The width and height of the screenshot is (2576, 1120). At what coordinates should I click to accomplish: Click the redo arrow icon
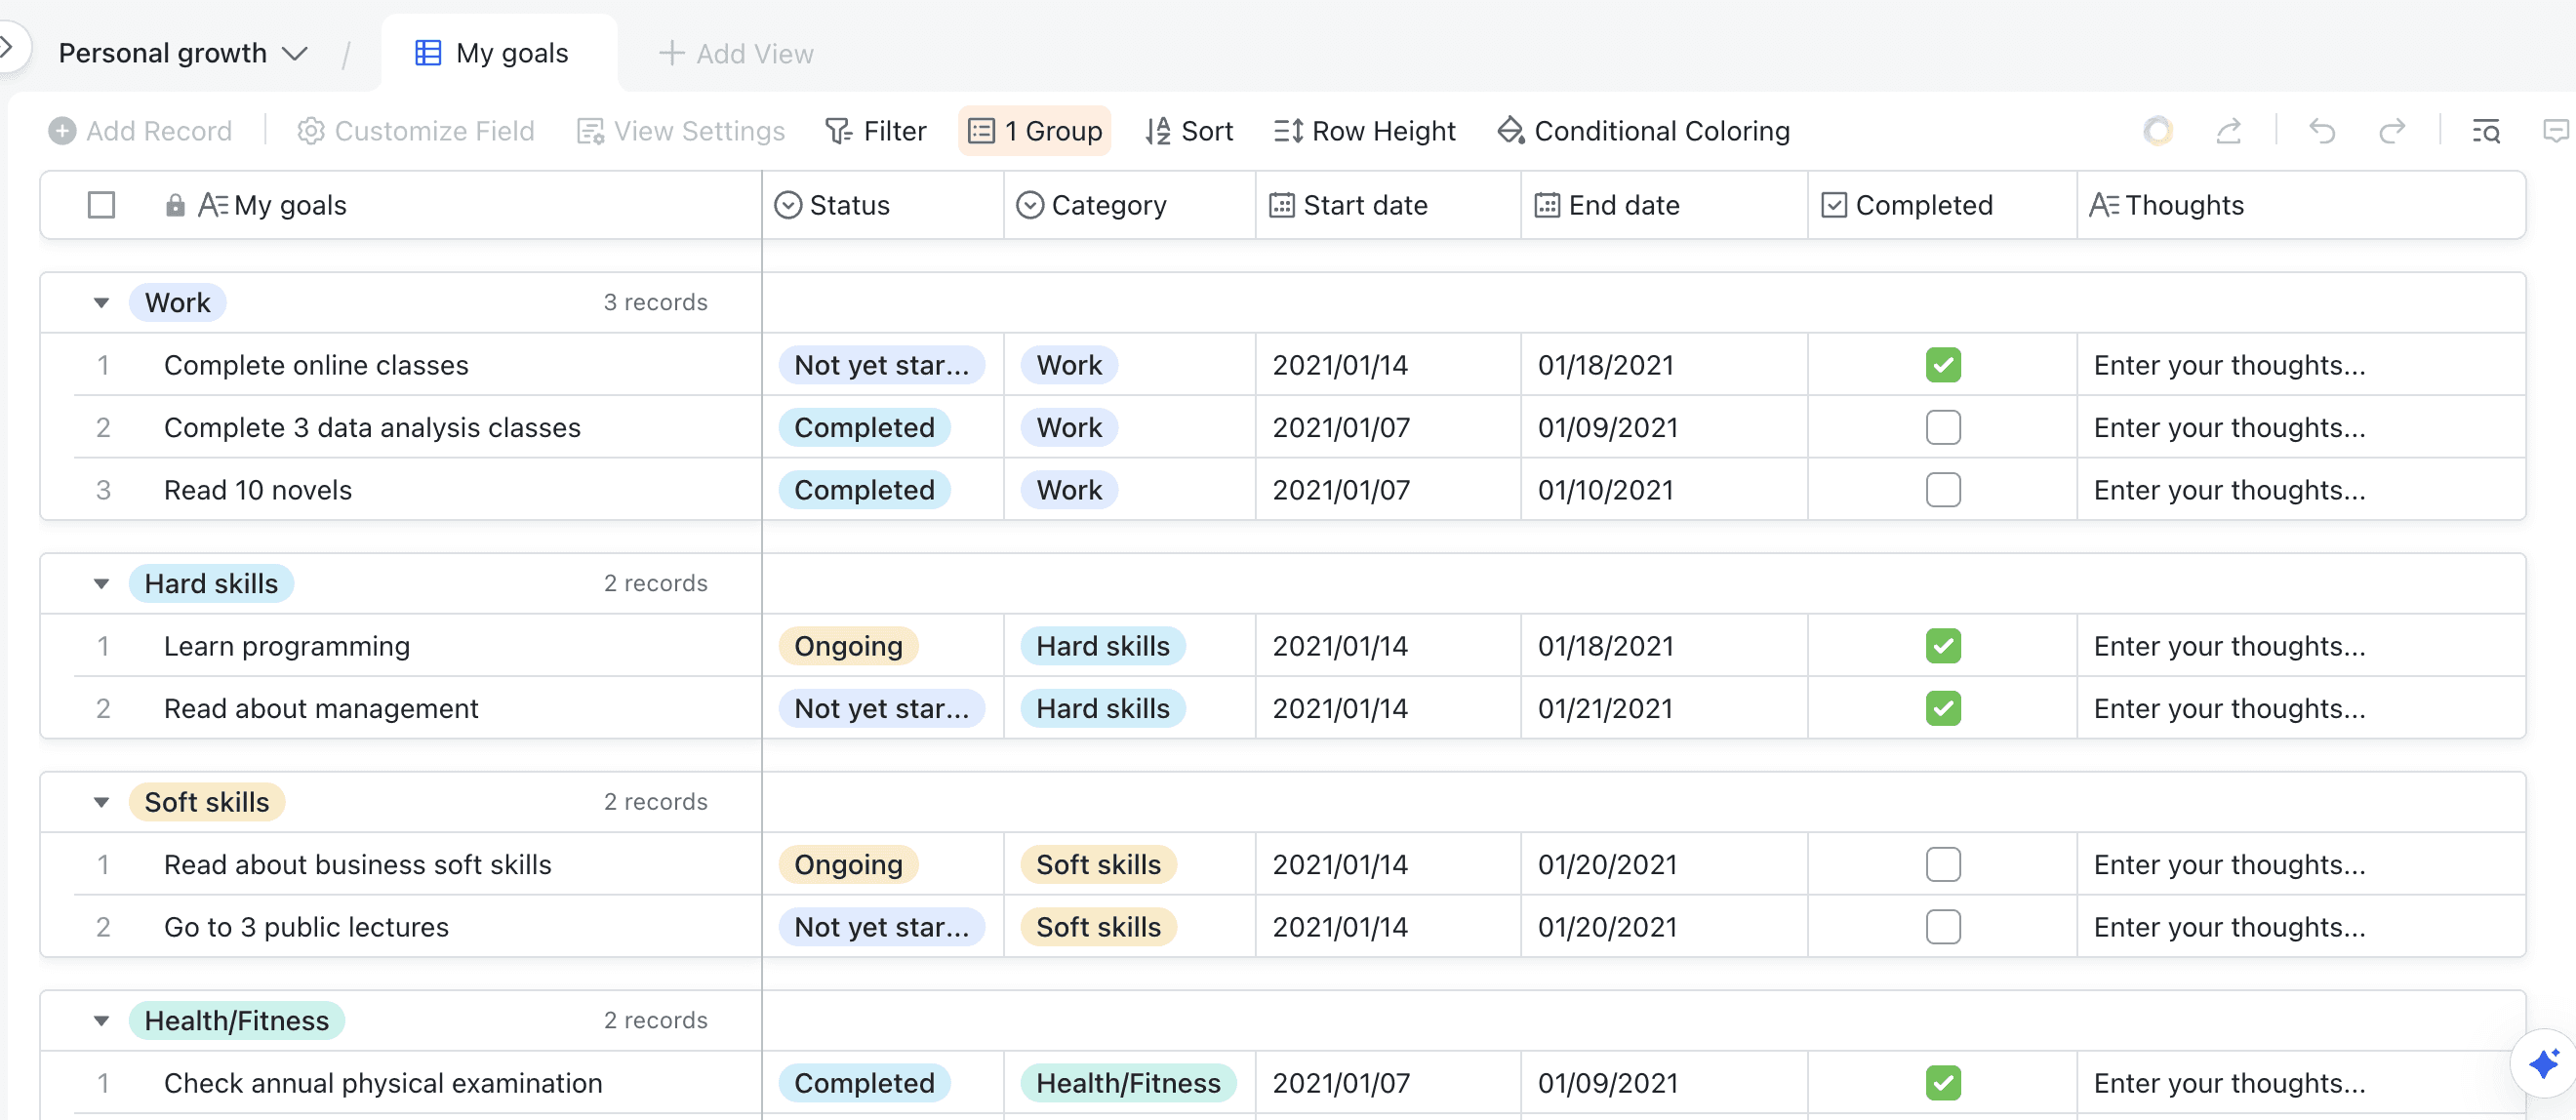click(x=2392, y=131)
